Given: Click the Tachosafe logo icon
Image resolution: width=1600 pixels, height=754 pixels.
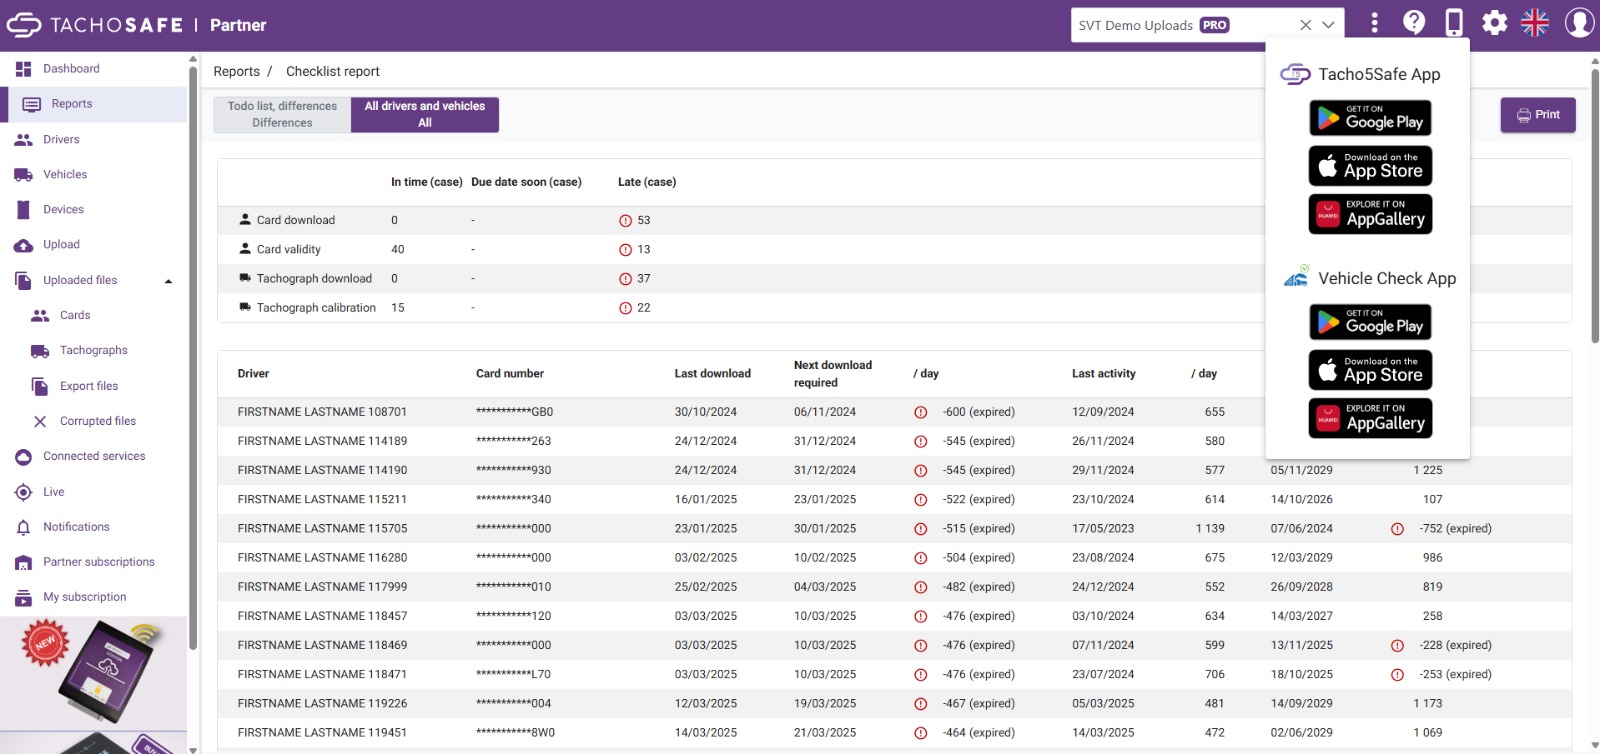Looking at the screenshot, I should coord(24,25).
